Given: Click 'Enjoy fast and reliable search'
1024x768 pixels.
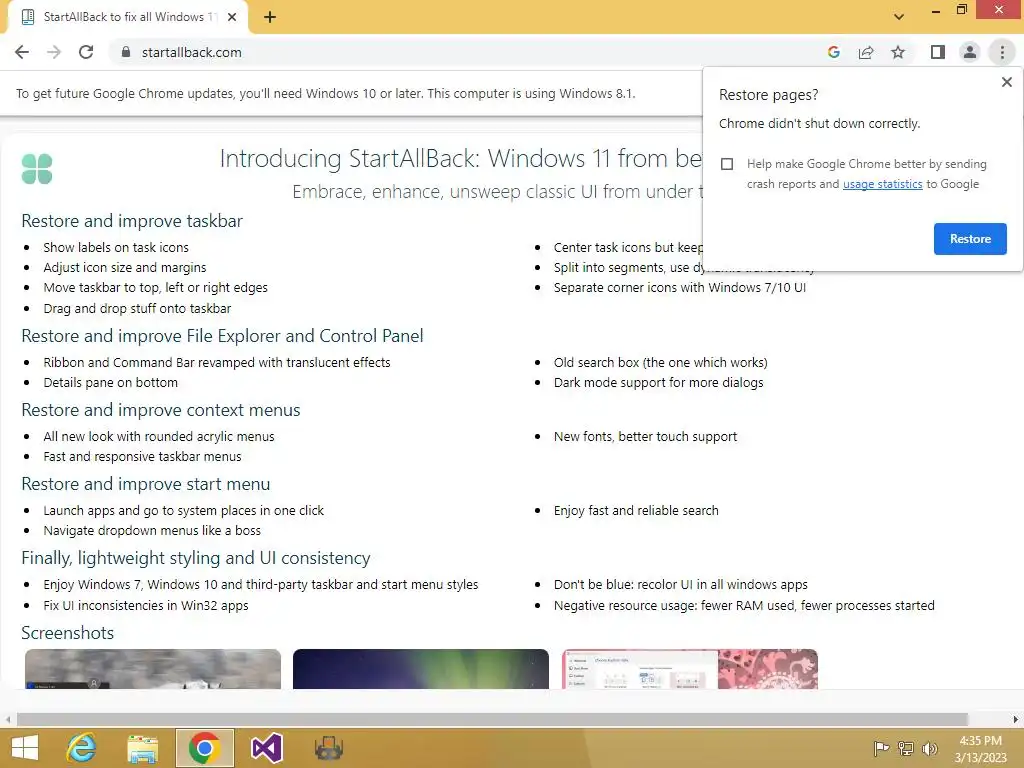Looking at the screenshot, I should [636, 511].
